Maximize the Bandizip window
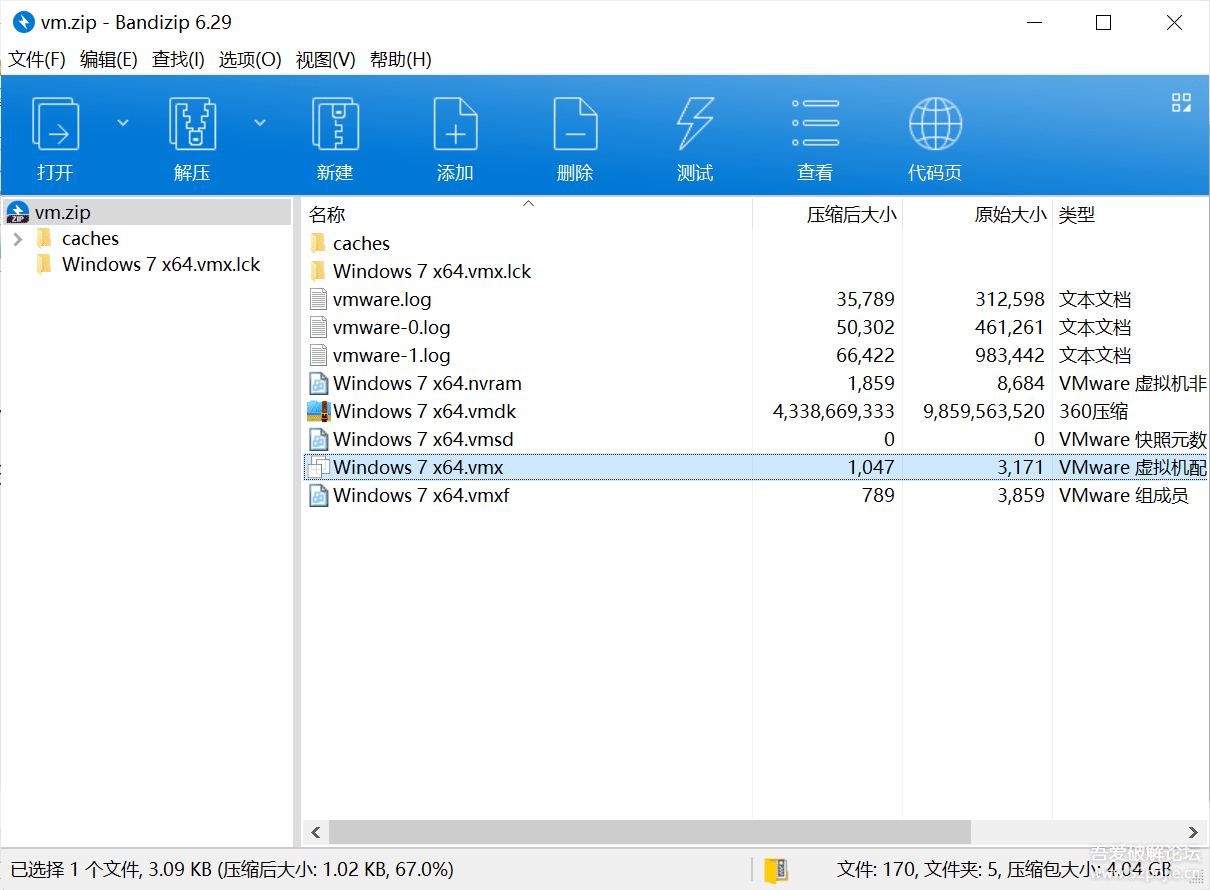Viewport: 1210px width, 890px height. tap(1104, 22)
